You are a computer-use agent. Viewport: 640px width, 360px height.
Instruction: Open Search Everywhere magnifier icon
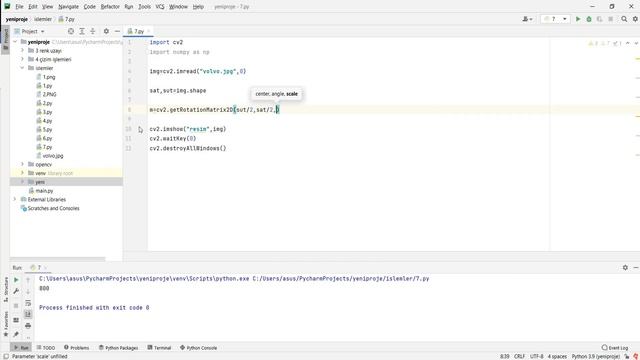point(624,19)
